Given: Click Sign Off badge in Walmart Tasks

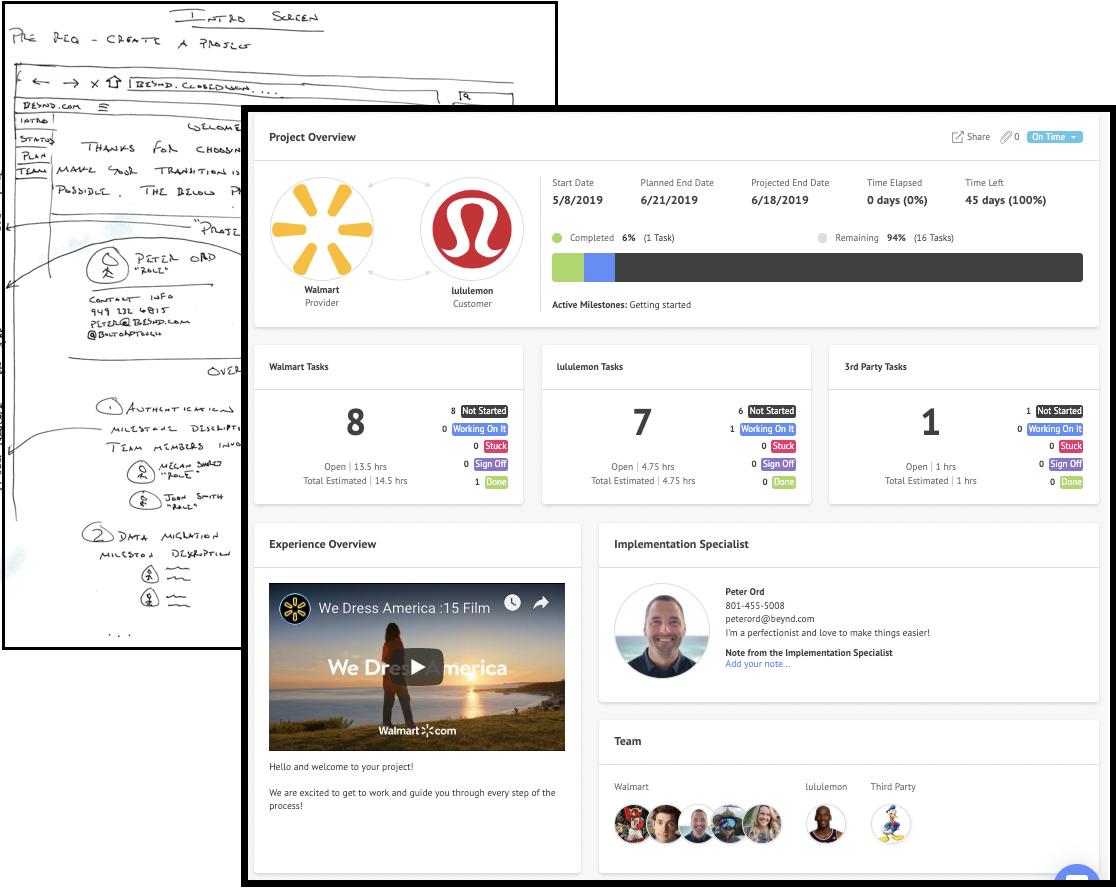Looking at the screenshot, I should tap(490, 464).
